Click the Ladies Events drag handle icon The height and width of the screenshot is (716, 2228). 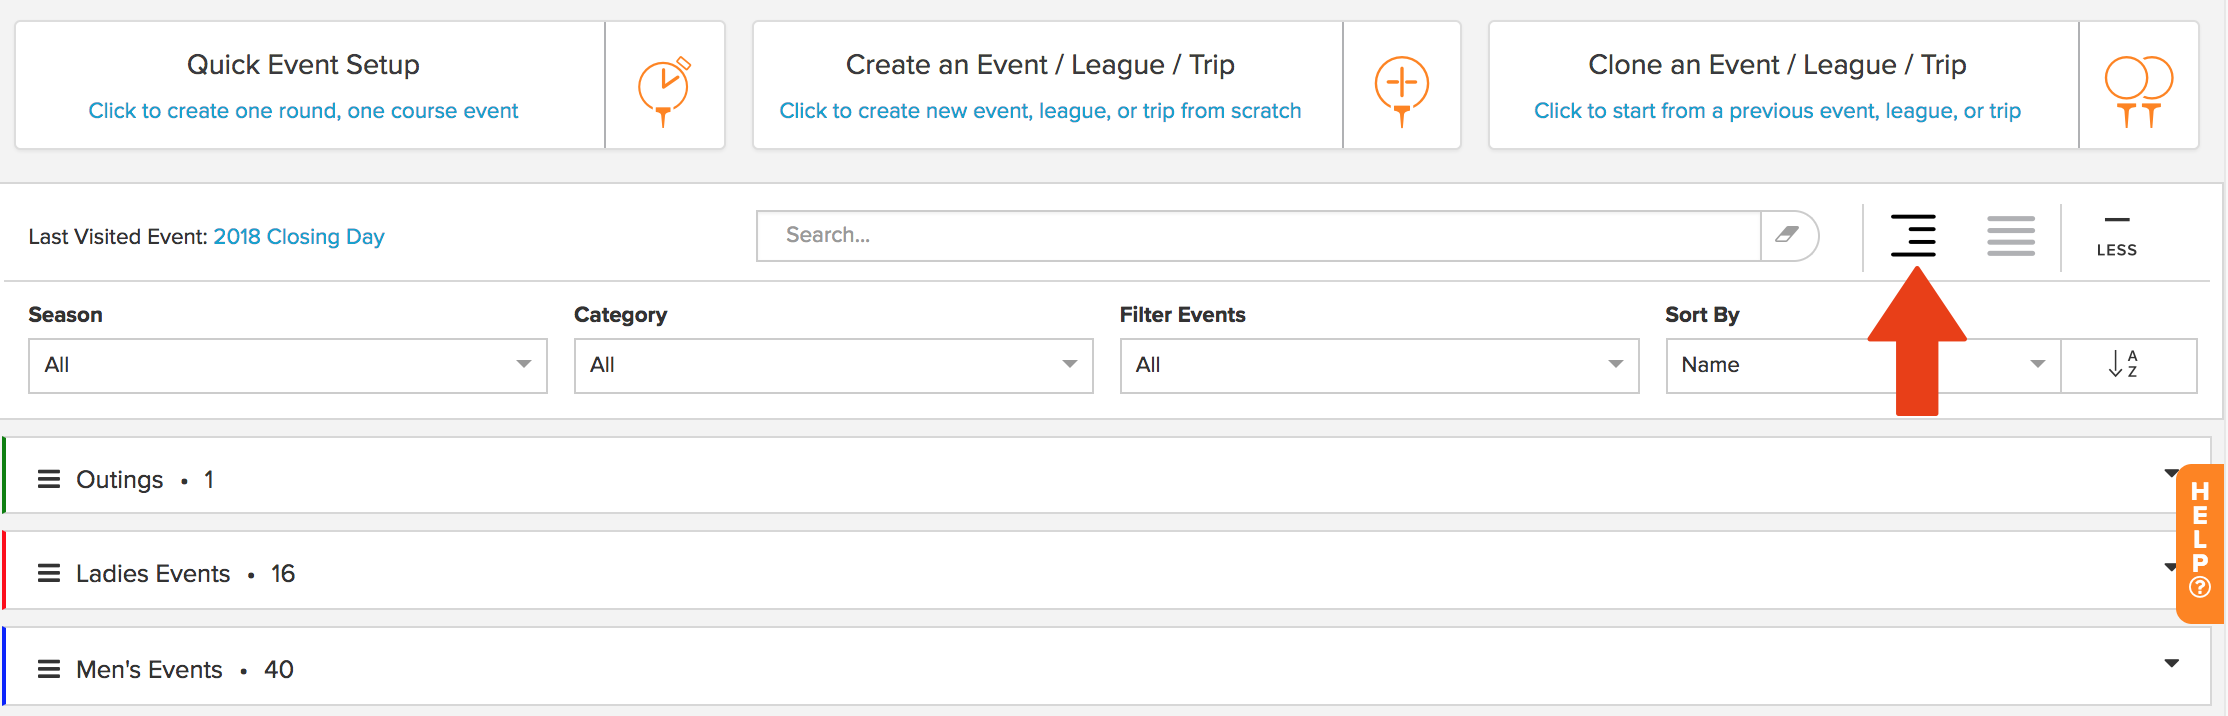(x=49, y=573)
